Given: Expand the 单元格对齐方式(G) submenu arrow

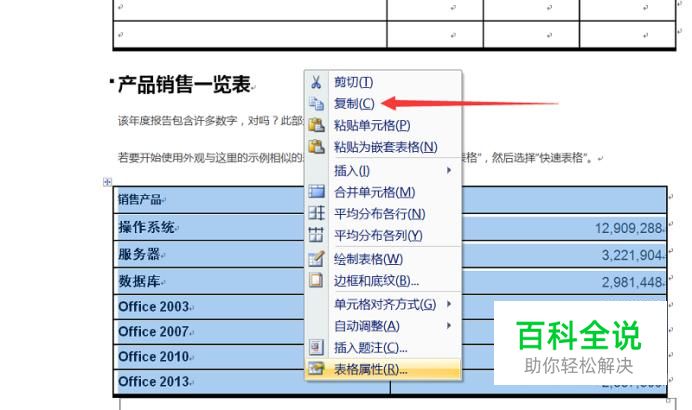Looking at the screenshot, I should coord(449,304).
